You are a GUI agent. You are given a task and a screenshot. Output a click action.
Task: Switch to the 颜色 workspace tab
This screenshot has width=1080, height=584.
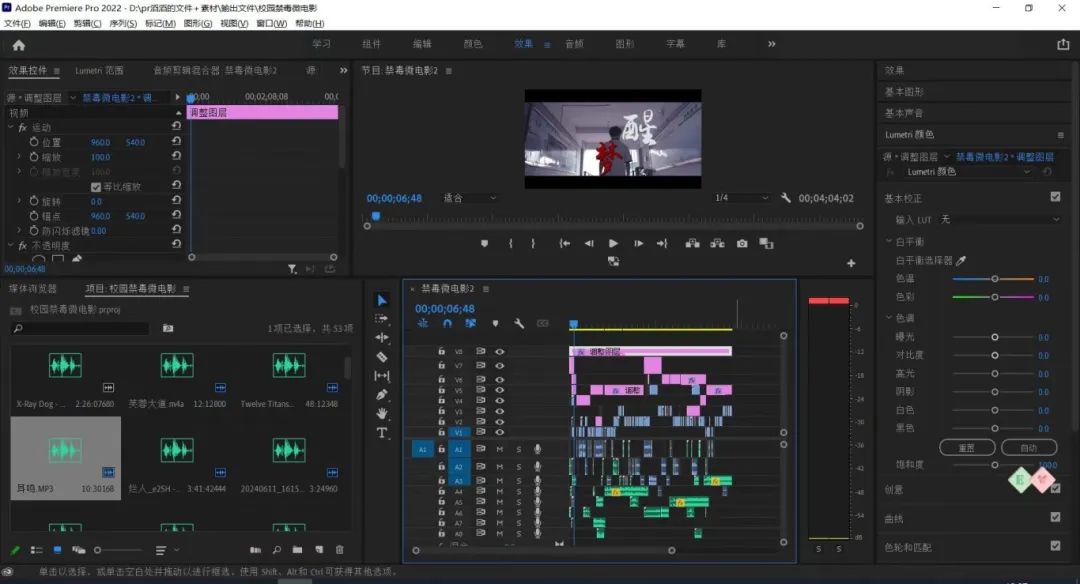pyautogui.click(x=472, y=44)
